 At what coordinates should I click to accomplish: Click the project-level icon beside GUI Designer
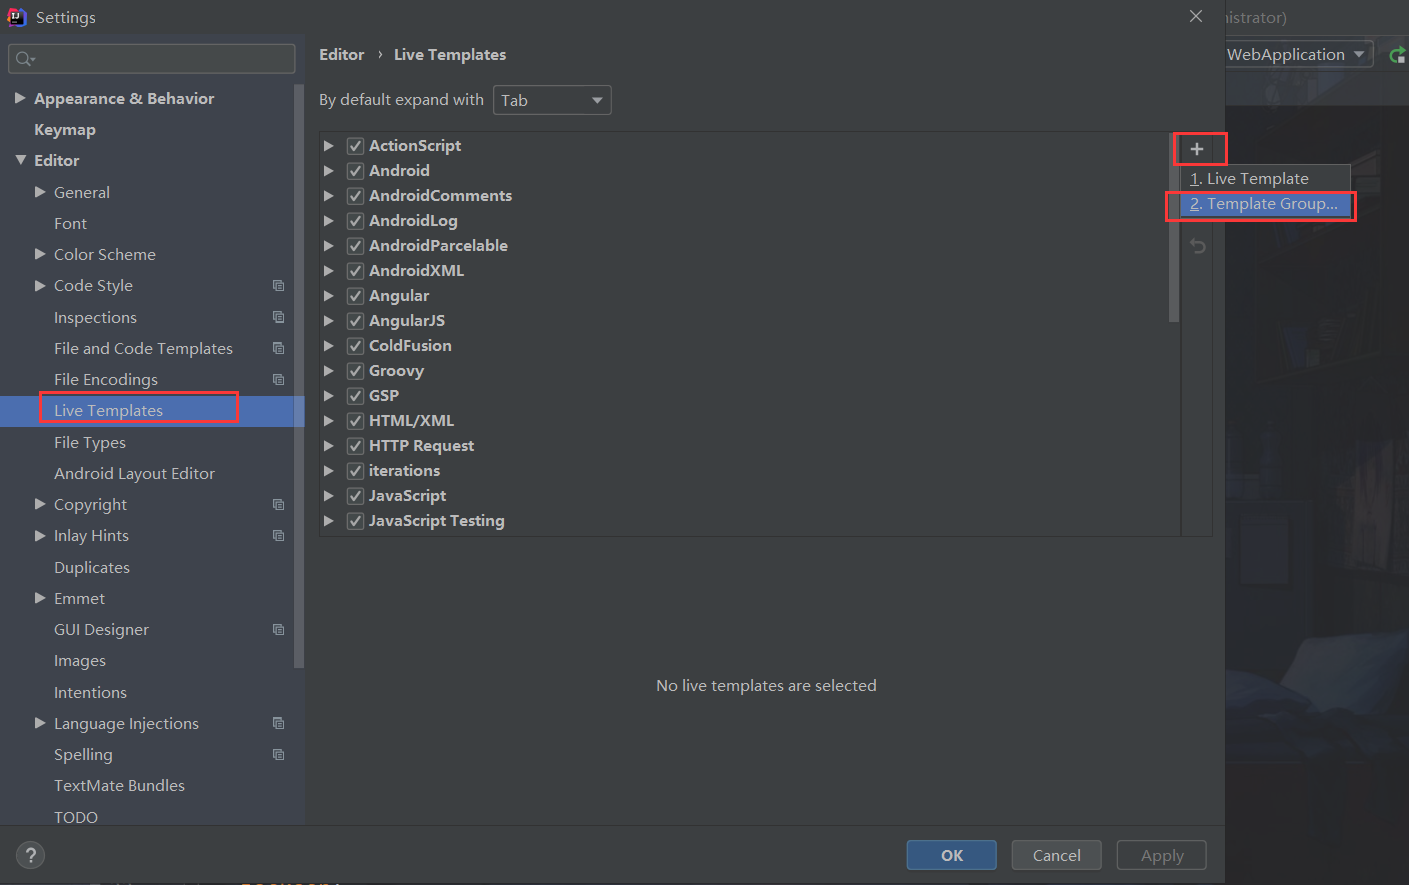tap(279, 629)
